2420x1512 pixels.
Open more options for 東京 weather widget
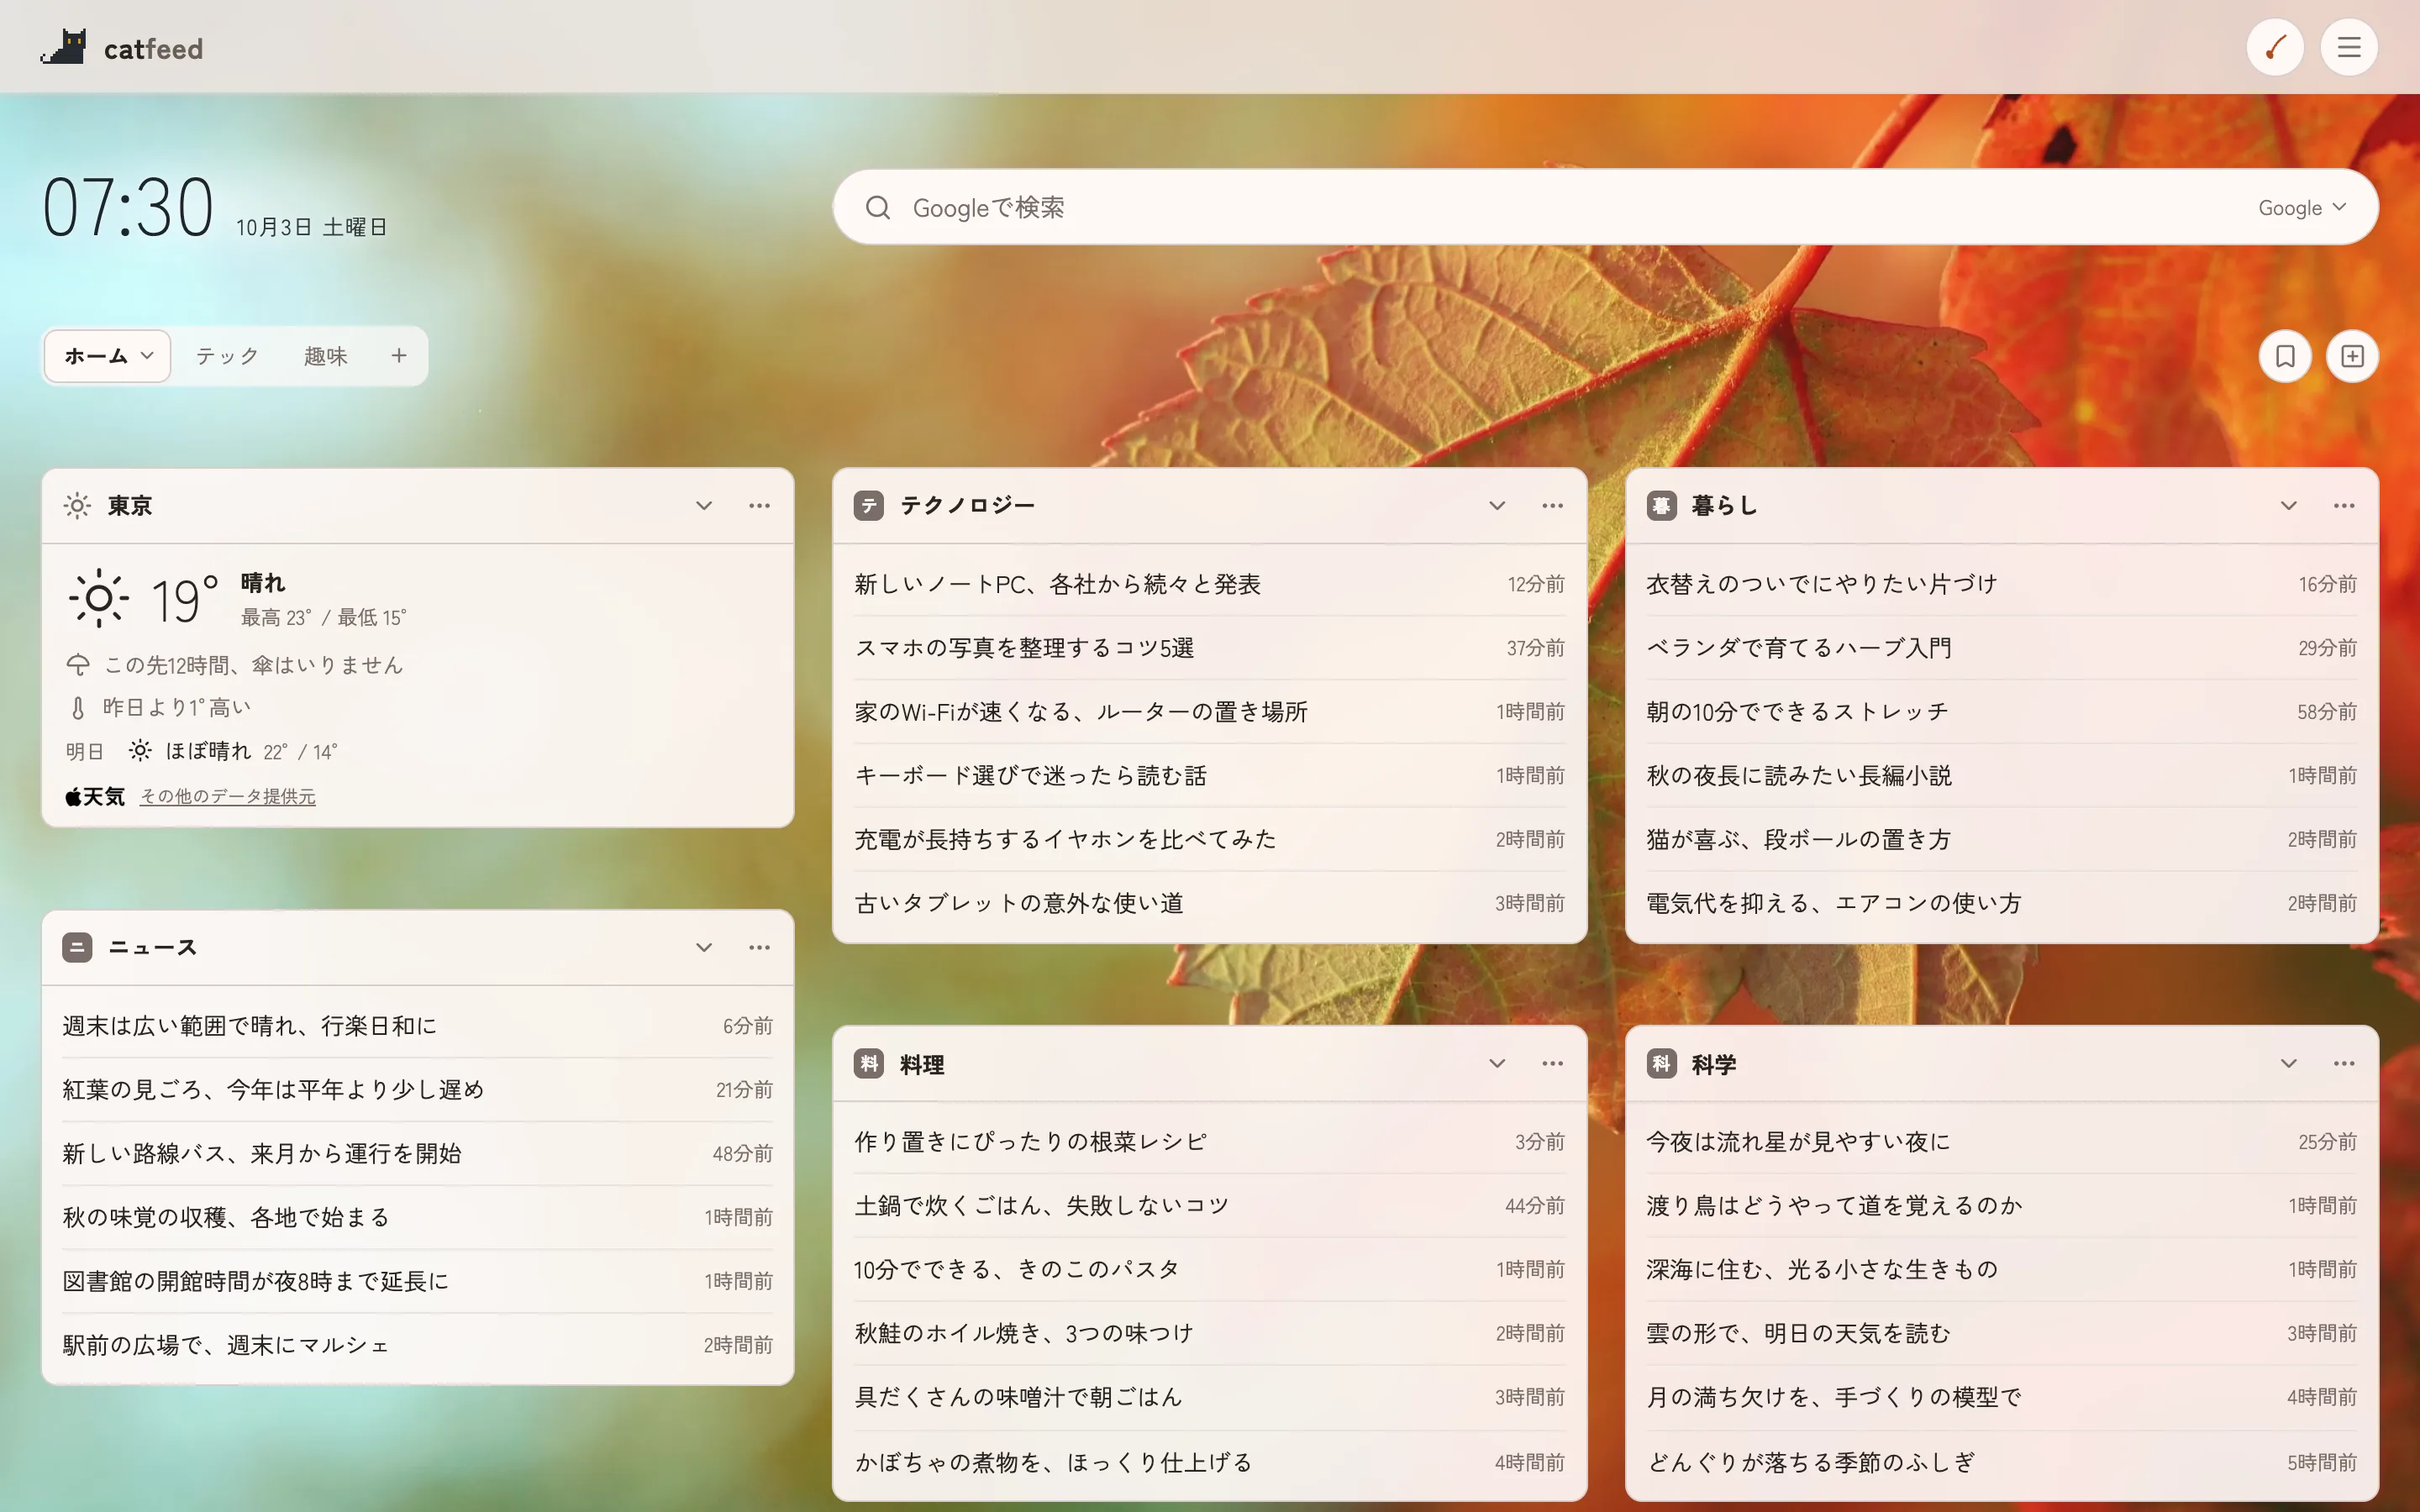tap(759, 505)
